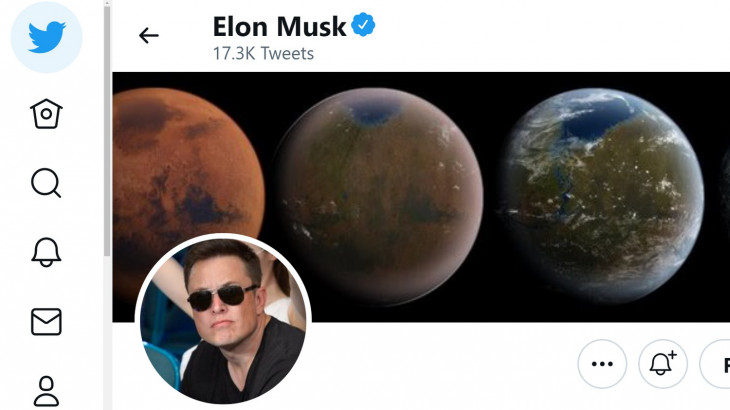
Task: Go back using the left arrow
Action: 149,35
